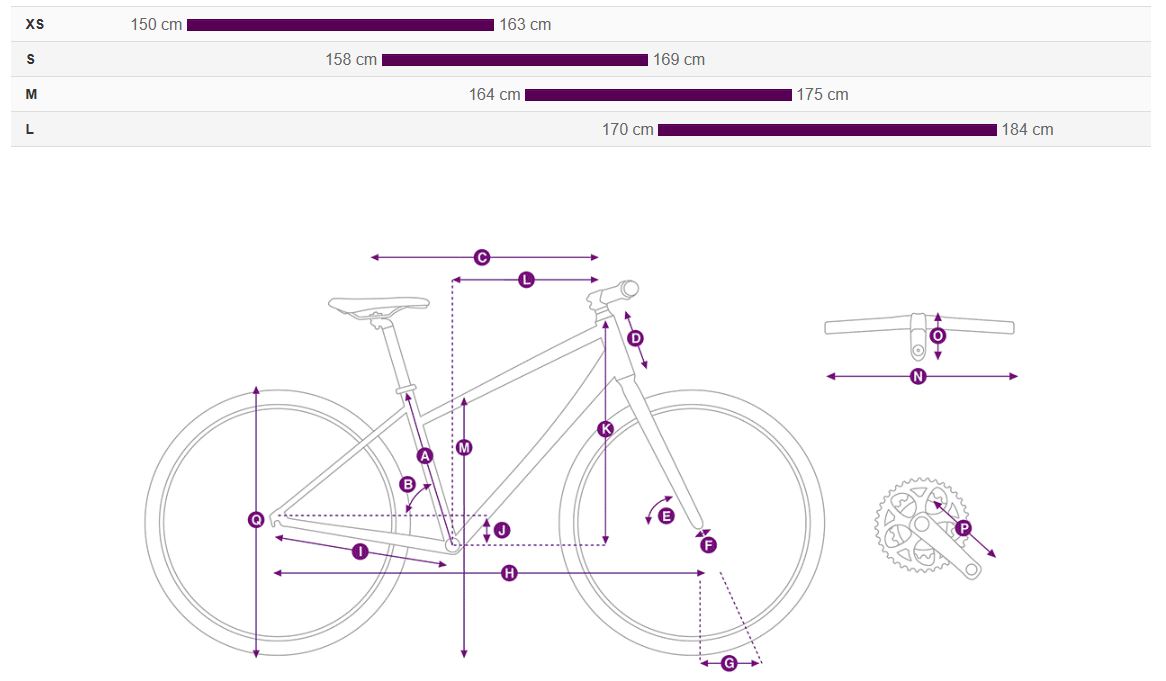Click the O stem length marker
1166x681 pixels.
click(938, 336)
